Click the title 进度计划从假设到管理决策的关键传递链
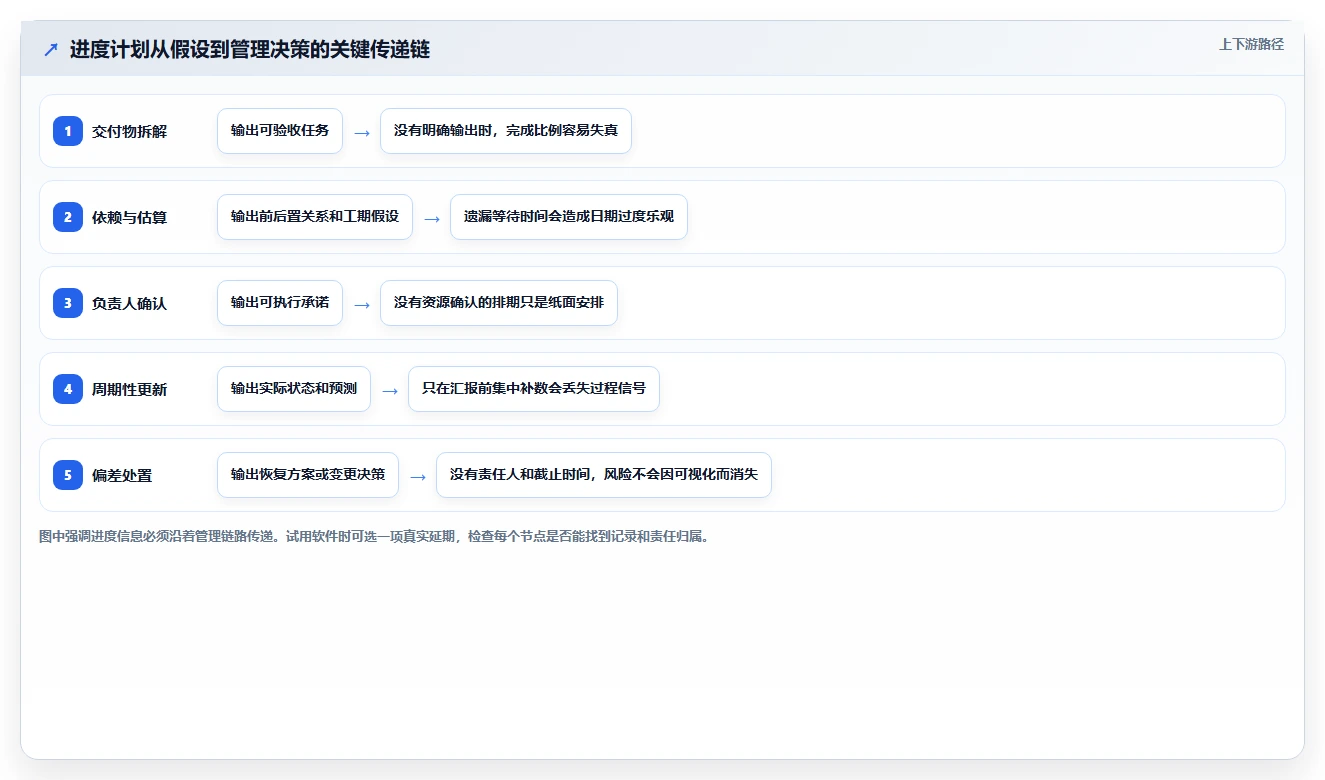 coord(250,49)
